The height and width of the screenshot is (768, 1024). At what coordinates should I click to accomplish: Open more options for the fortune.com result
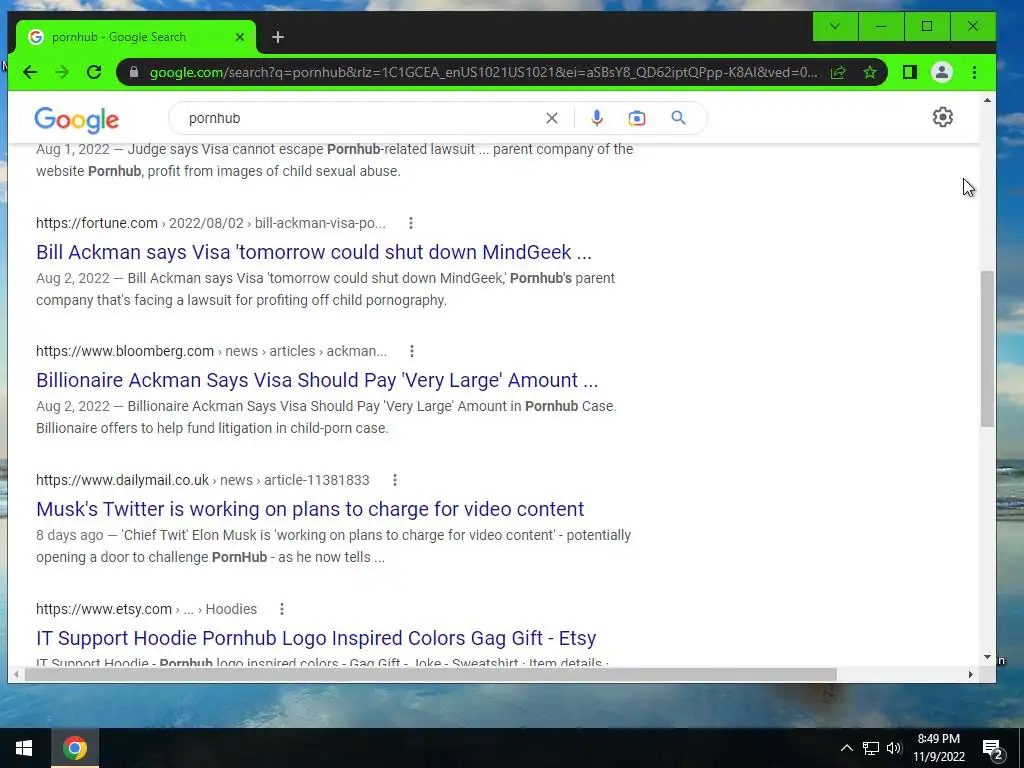(x=411, y=223)
